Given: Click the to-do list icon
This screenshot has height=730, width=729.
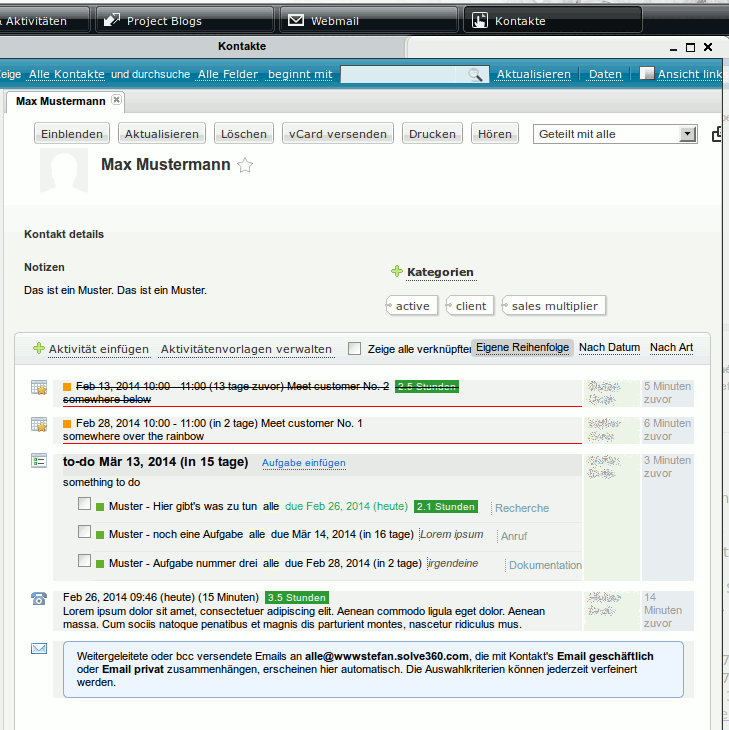Looking at the screenshot, I should [x=39, y=461].
